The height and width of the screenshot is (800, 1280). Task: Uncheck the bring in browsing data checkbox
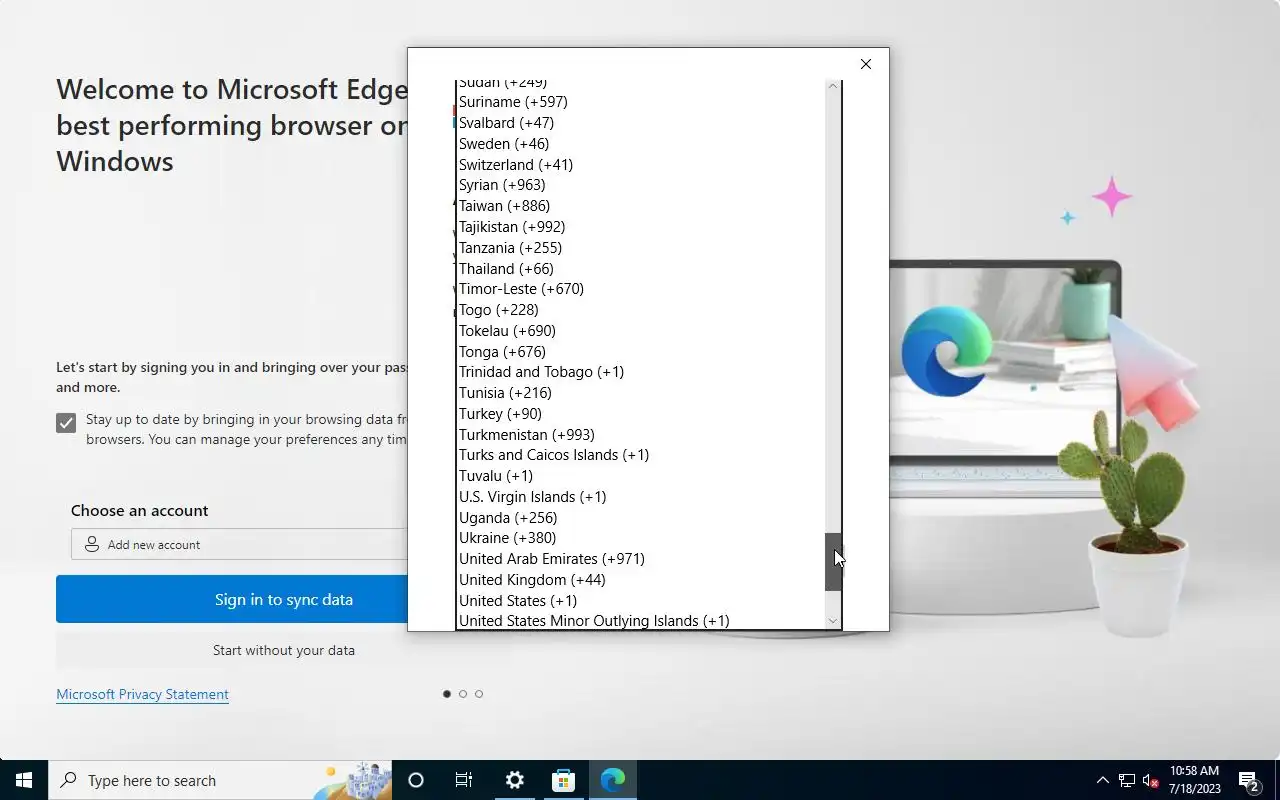66,423
